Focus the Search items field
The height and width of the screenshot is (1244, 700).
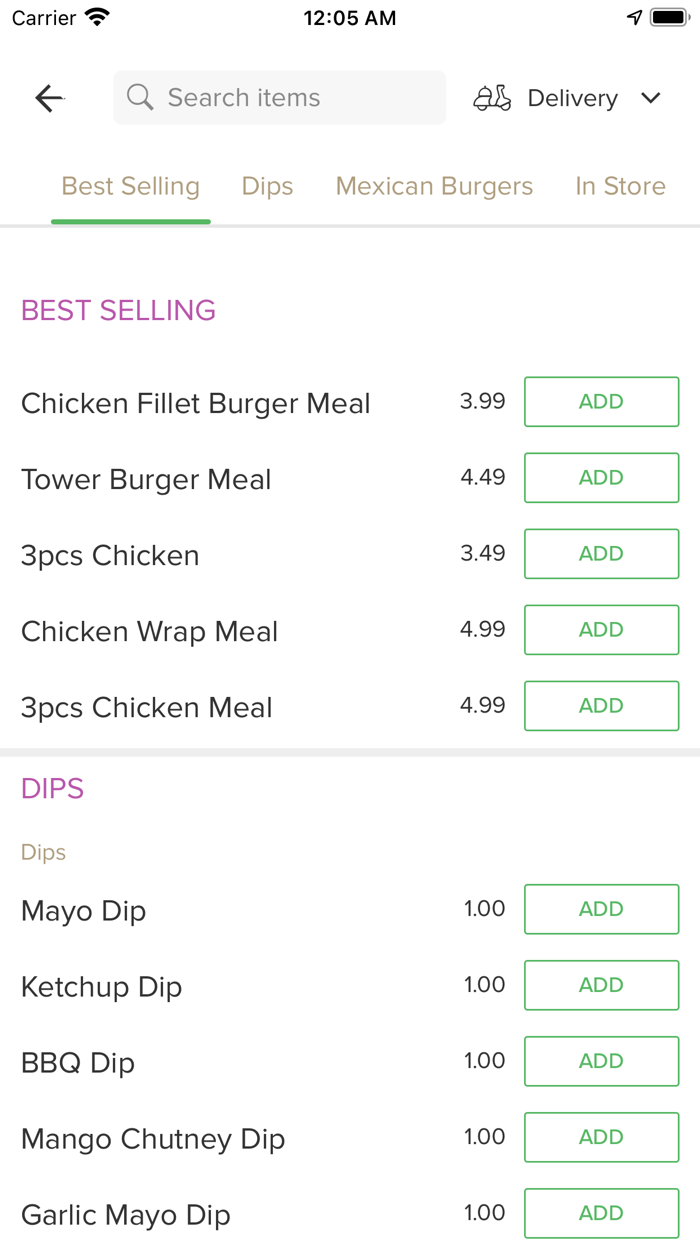click(290, 98)
